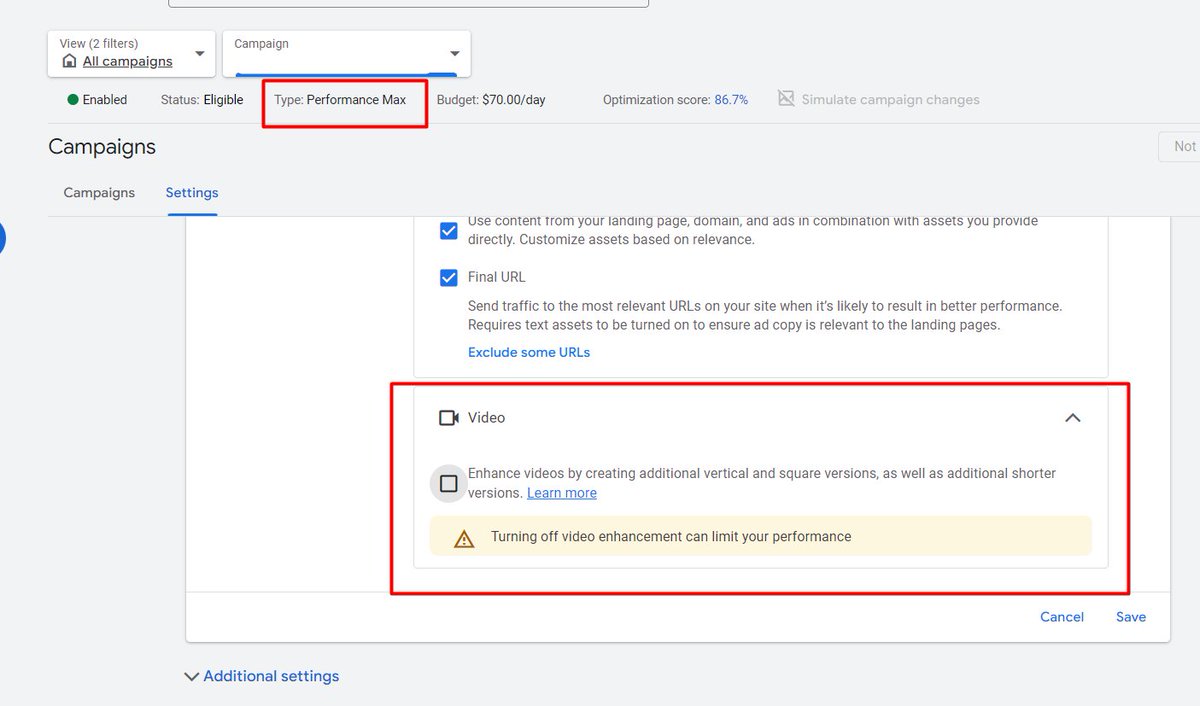Collapse the Video section chevron
This screenshot has width=1200, height=706.
(x=1072, y=418)
